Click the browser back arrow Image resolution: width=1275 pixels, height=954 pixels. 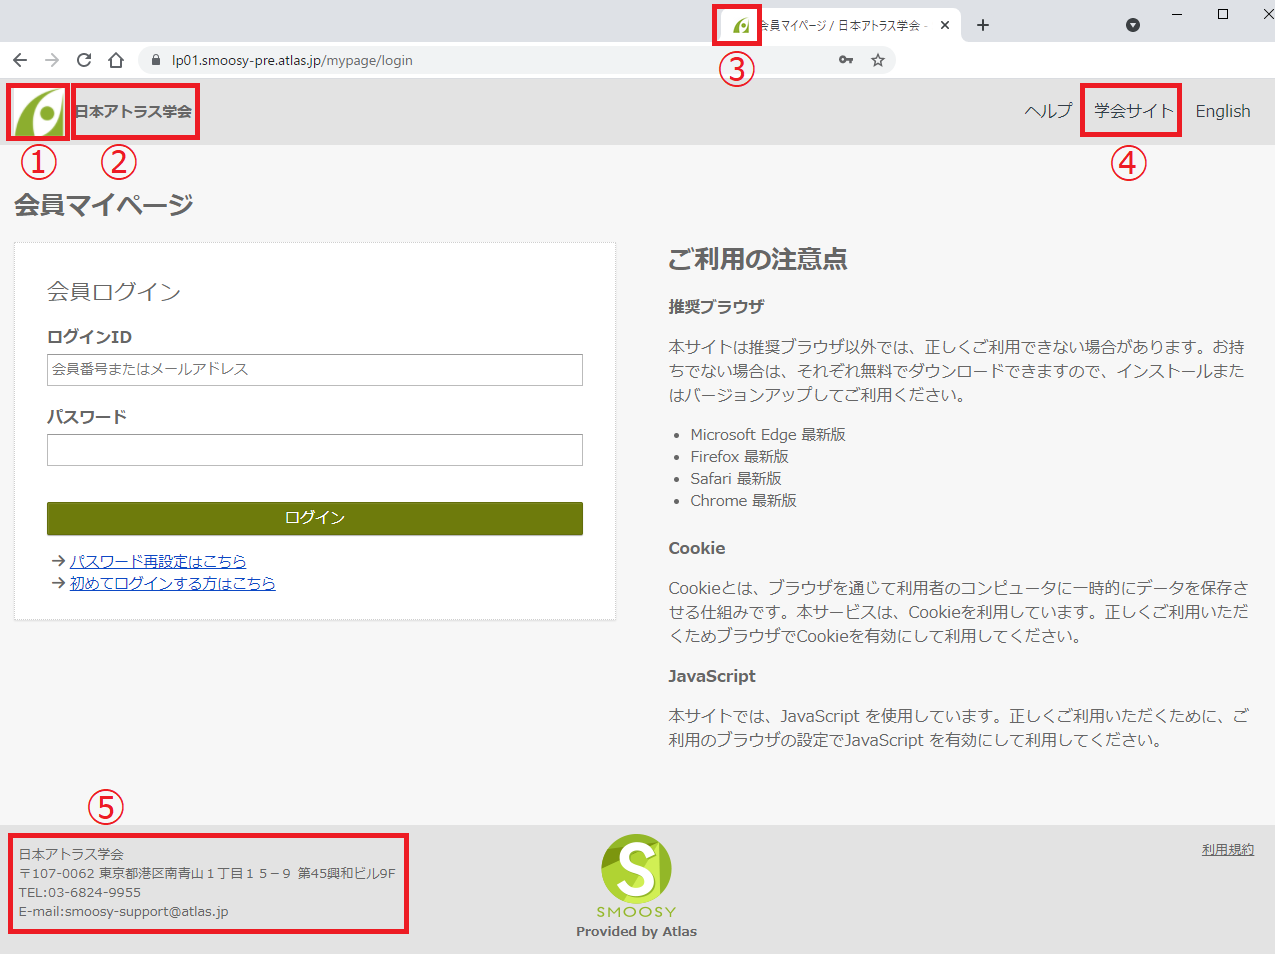[x=20, y=60]
